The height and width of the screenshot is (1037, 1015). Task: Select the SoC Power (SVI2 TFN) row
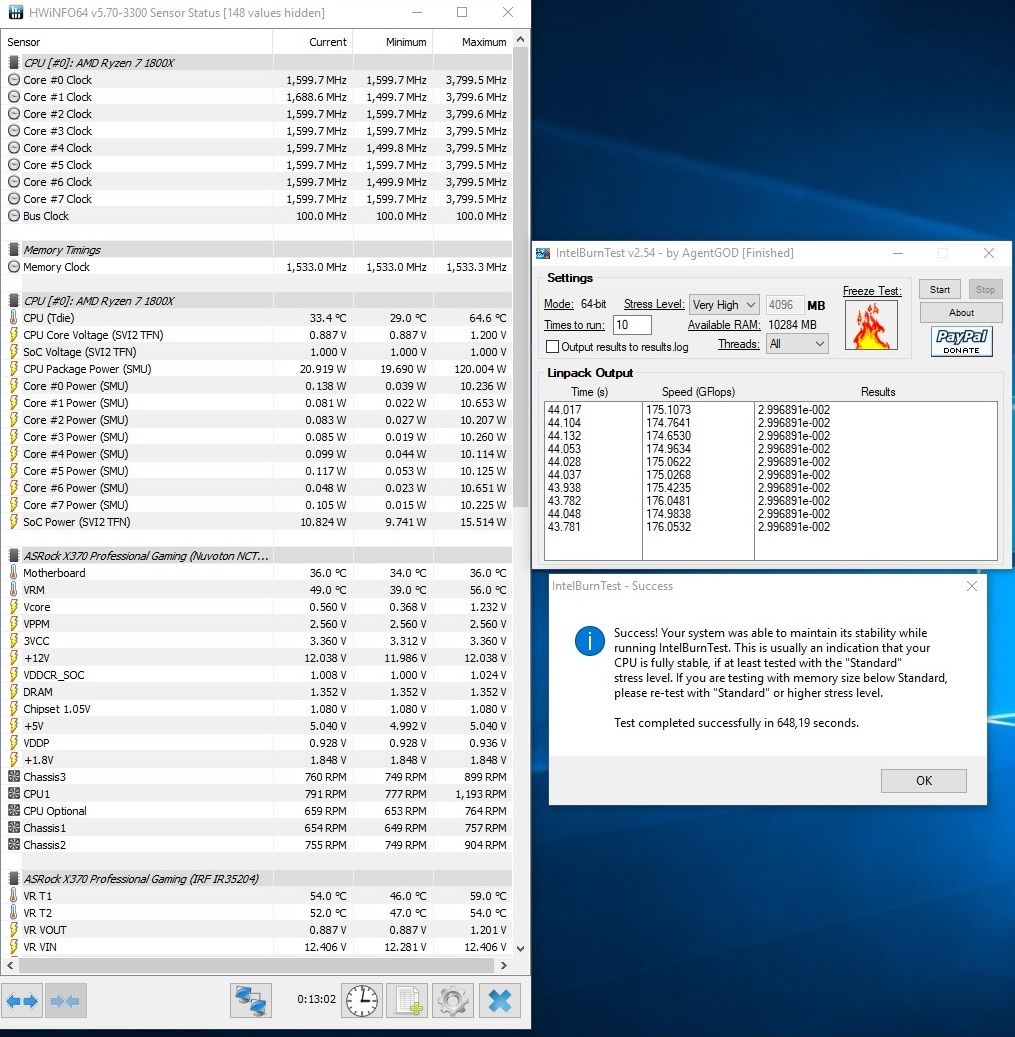coord(257,522)
